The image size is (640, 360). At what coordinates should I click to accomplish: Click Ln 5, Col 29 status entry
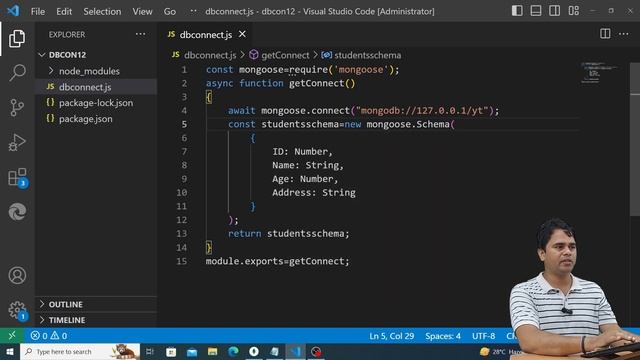point(391,336)
